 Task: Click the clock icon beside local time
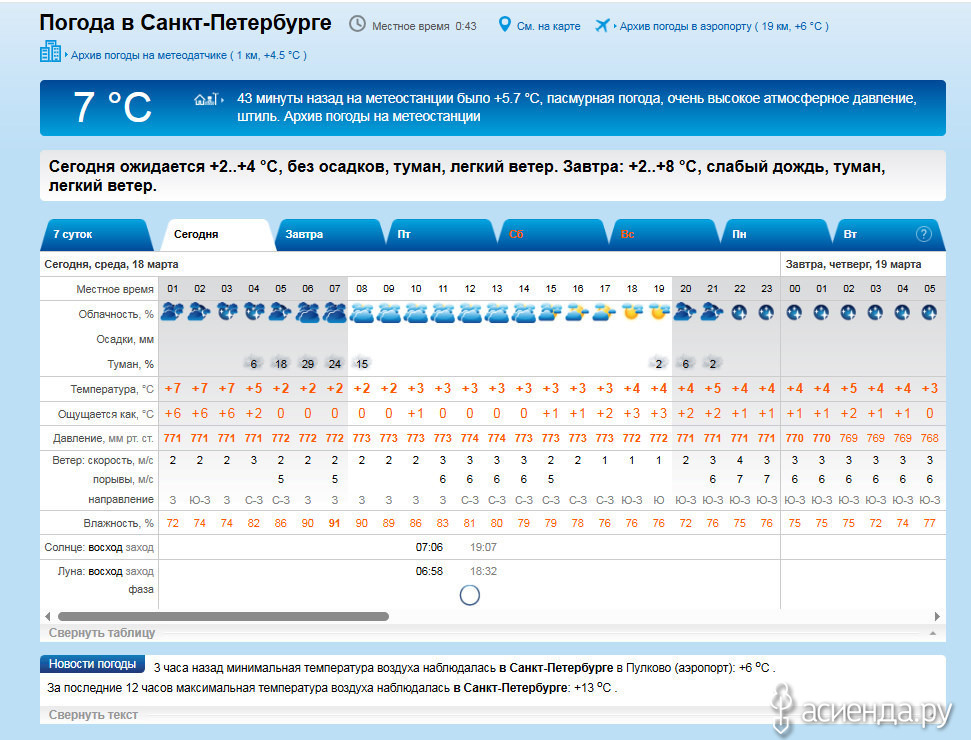357,24
